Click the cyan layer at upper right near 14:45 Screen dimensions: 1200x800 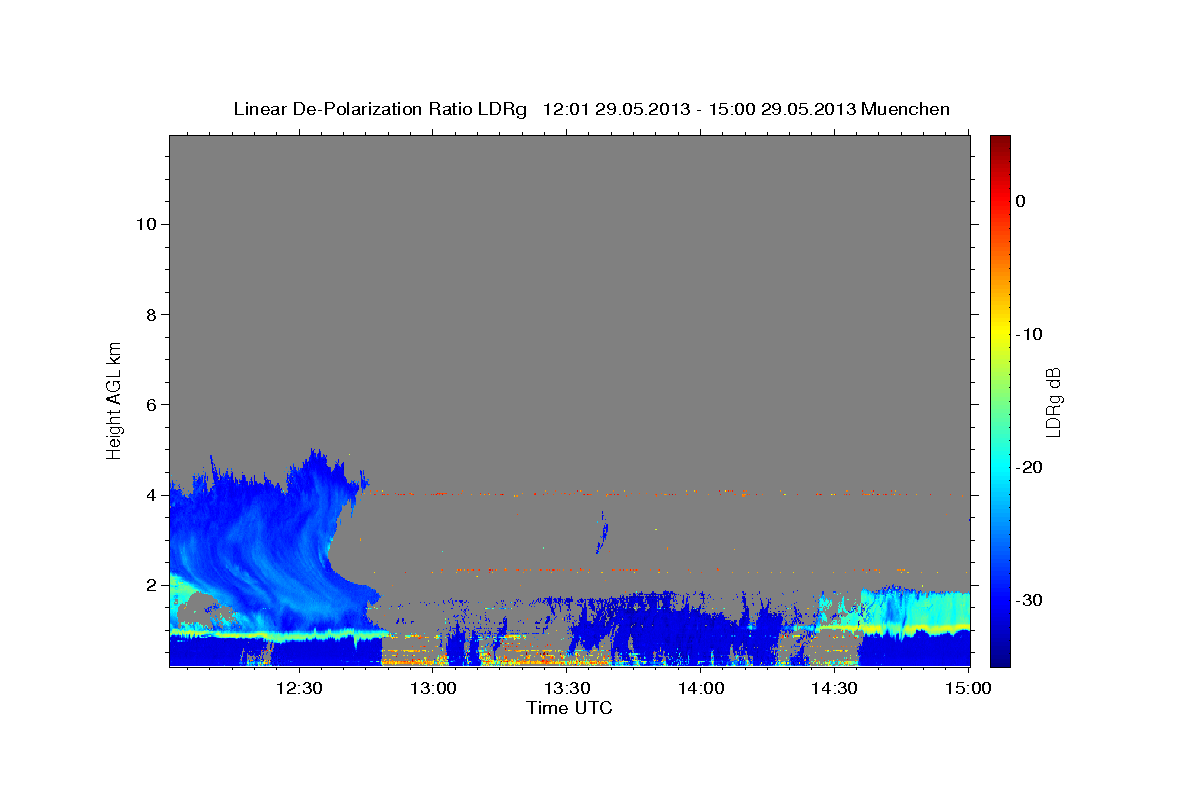click(915, 607)
